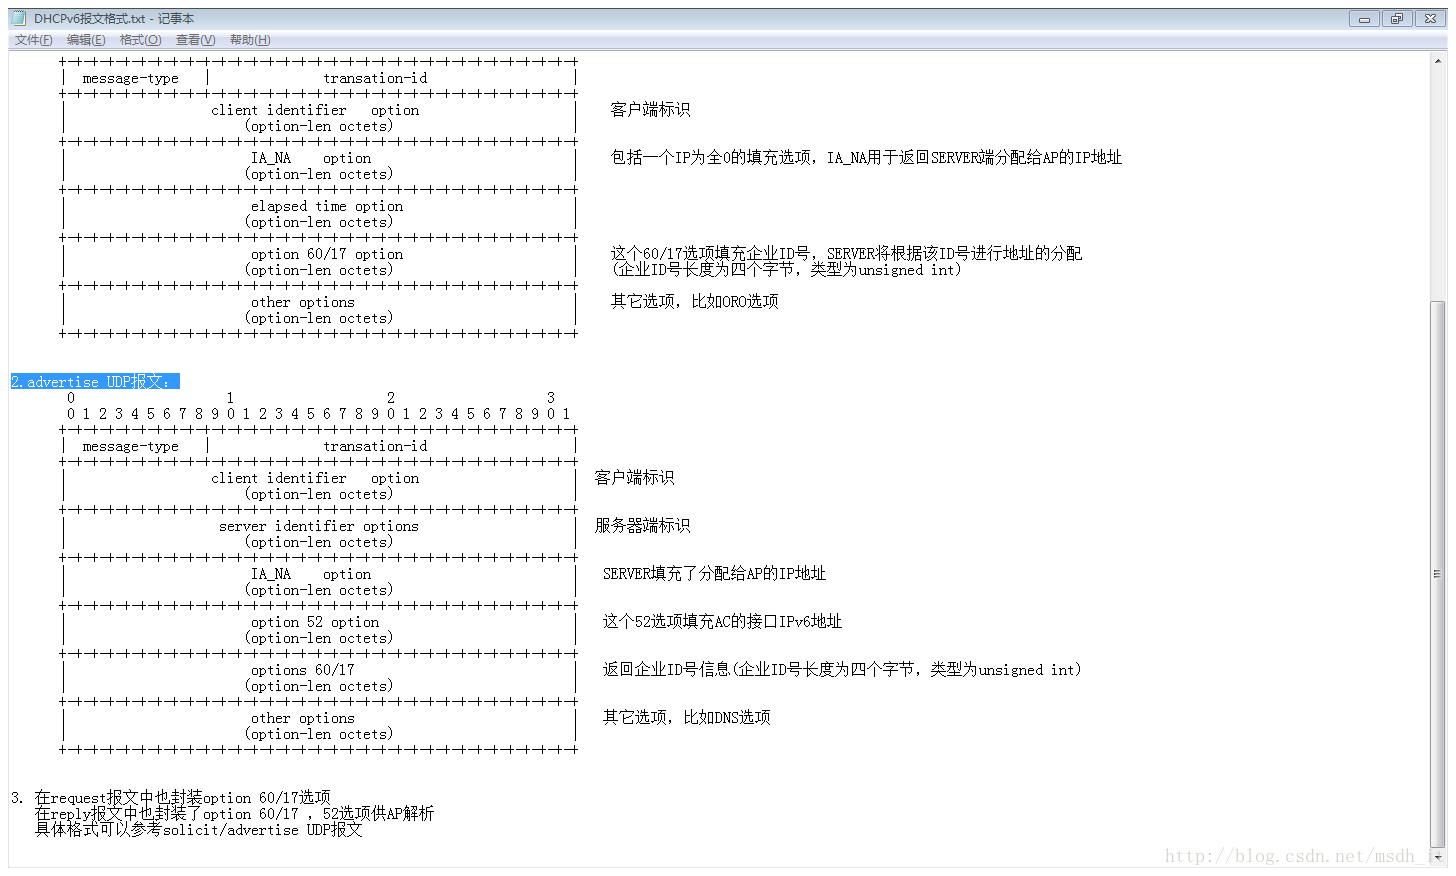Click '包括一个IP为全0的填充选项' annotation line
Image resolution: width=1456 pixels, height=876 pixels.
coord(866,158)
